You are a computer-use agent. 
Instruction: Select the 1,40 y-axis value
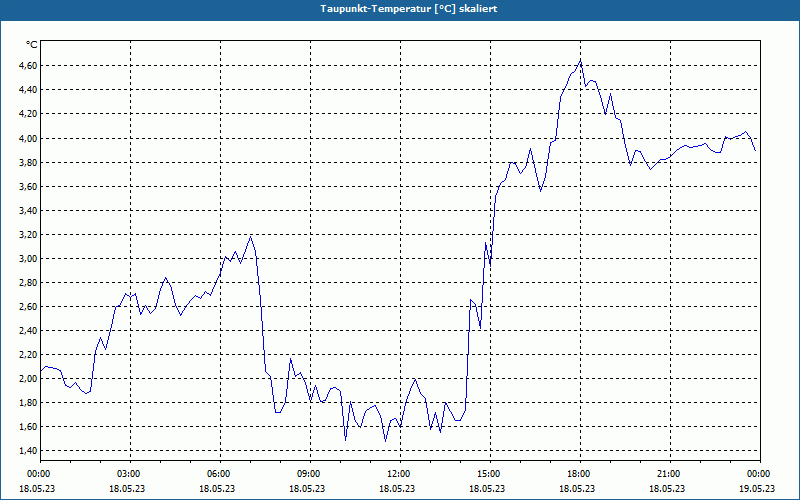[x=28, y=450]
